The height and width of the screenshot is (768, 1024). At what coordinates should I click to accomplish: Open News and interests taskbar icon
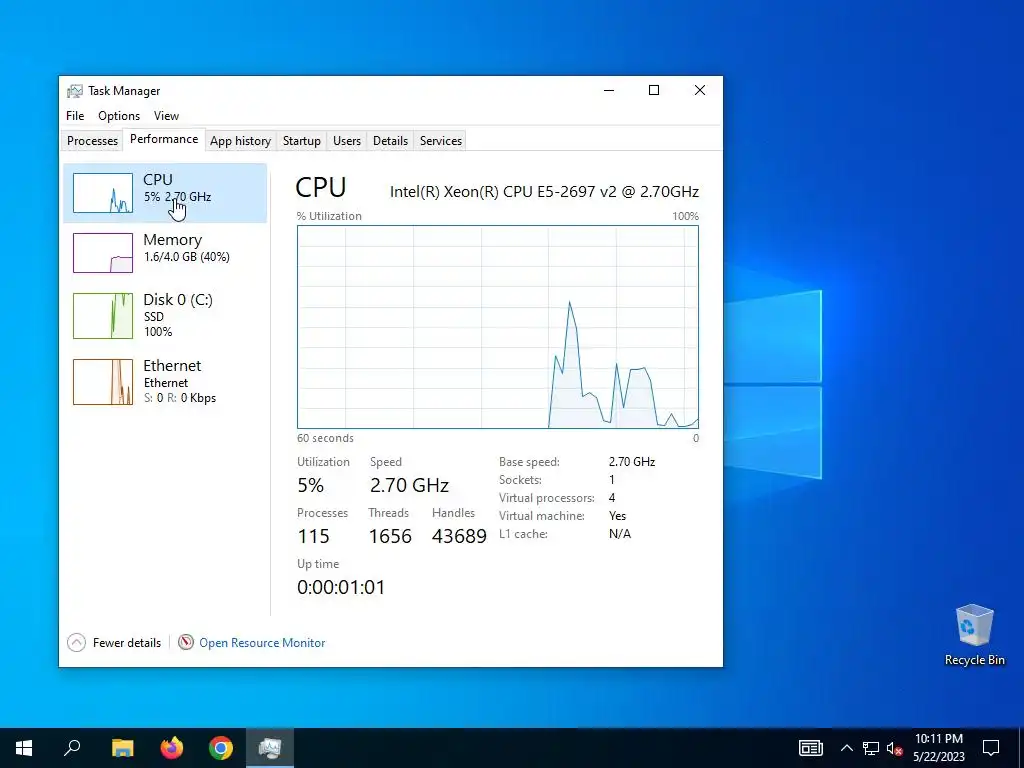point(810,748)
